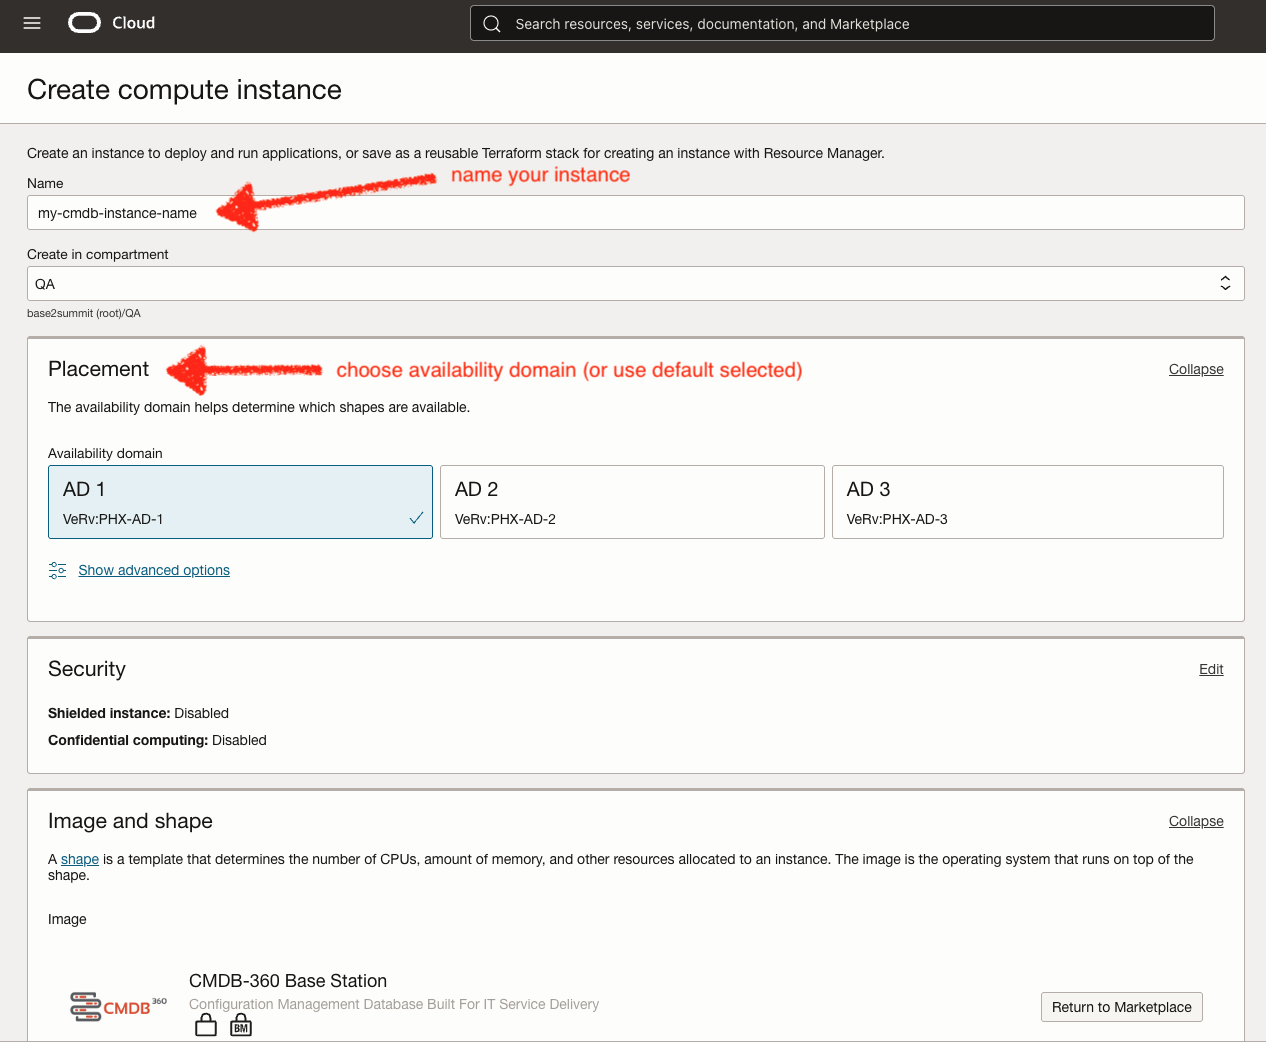Open the hamburger navigation menu
Image resolution: width=1266 pixels, height=1043 pixels.
[x=32, y=23]
